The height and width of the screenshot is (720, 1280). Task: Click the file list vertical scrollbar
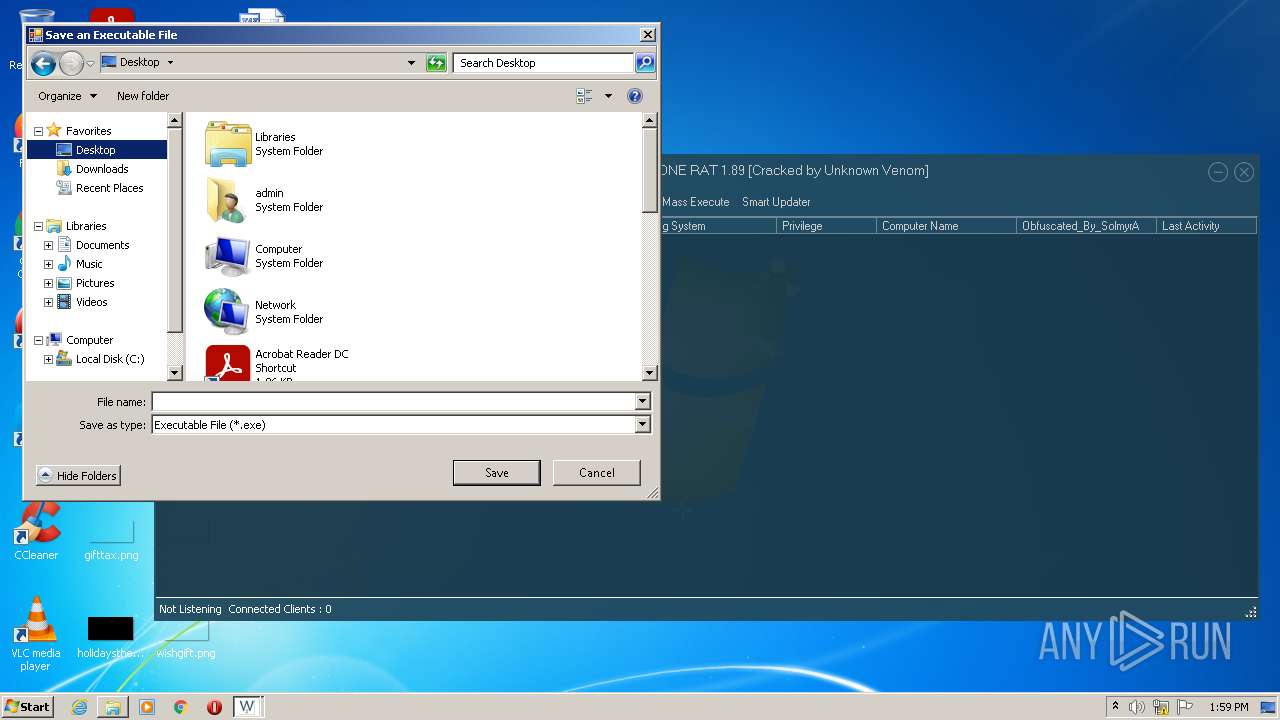[649, 246]
